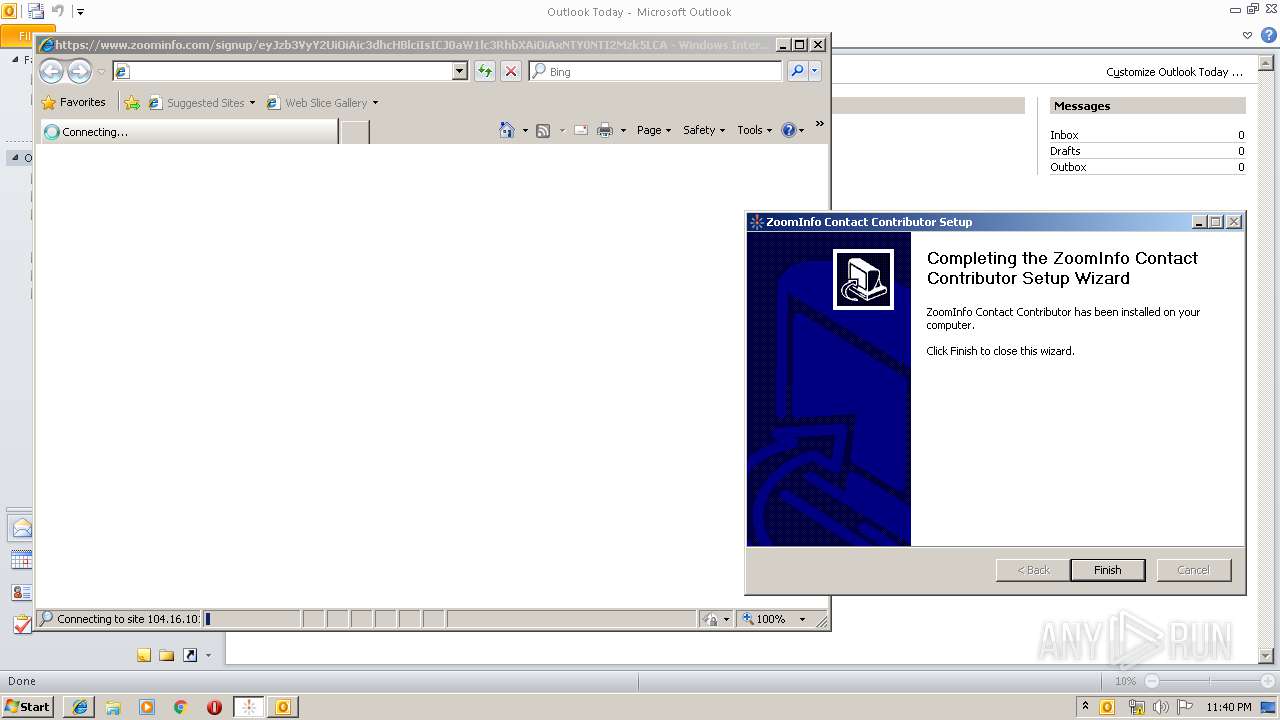Open Folder List icon in Outlook
Screen dimensions: 1280x720
(167, 655)
